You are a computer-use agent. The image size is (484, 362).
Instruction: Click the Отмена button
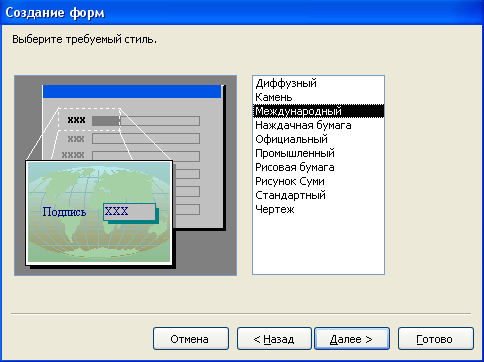[x=191, y=339]
